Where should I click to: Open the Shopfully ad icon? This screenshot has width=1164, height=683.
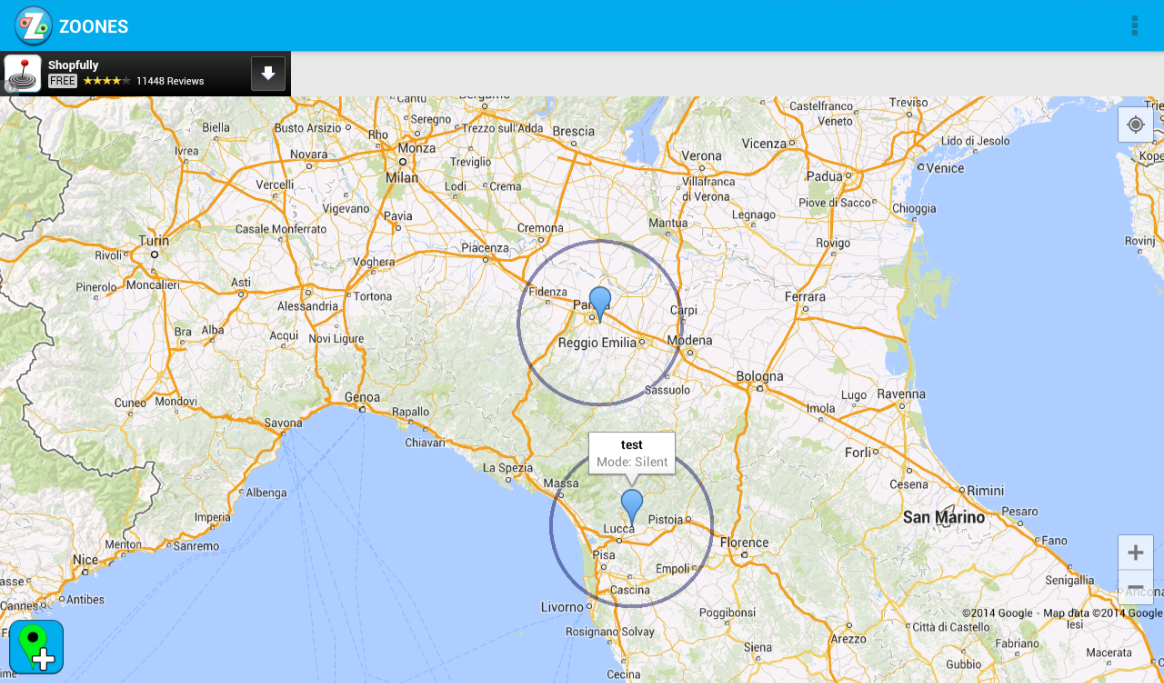(x=22, y=73)
